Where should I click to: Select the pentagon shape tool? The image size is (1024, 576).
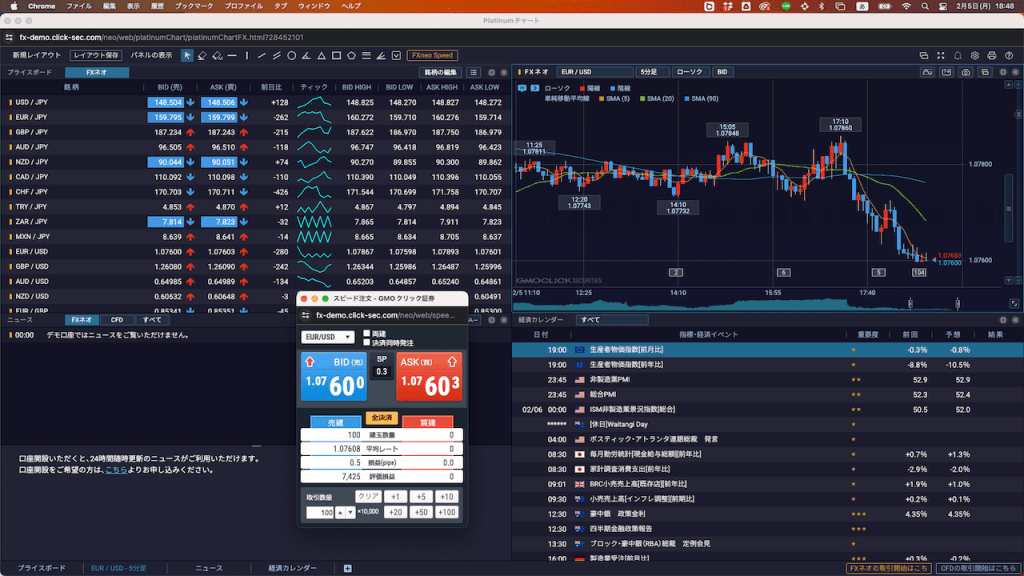tap(351, 56)
